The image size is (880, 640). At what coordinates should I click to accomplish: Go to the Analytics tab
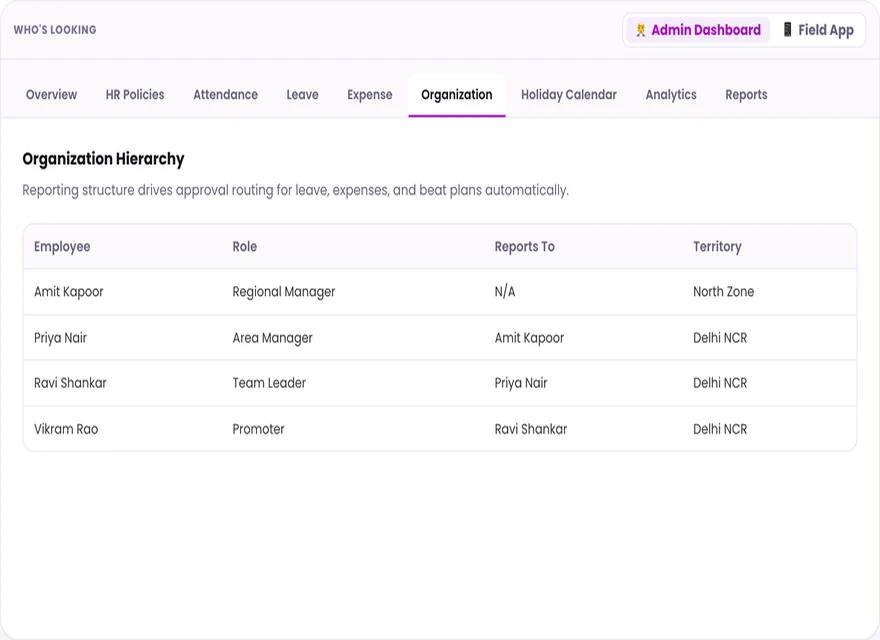pyautogui.click(x=671, y=95)
